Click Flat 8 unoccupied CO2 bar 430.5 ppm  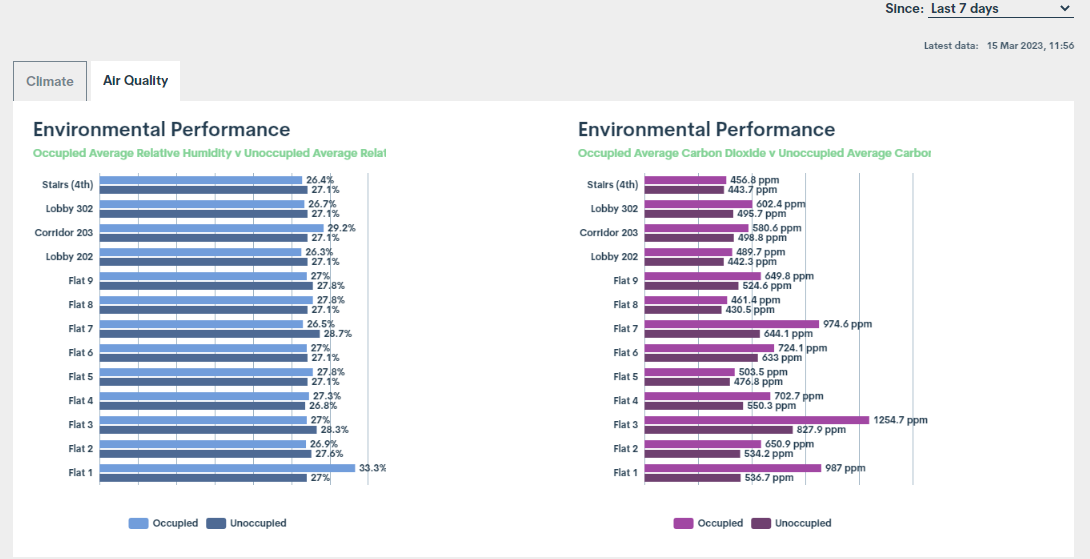(683, 310)
